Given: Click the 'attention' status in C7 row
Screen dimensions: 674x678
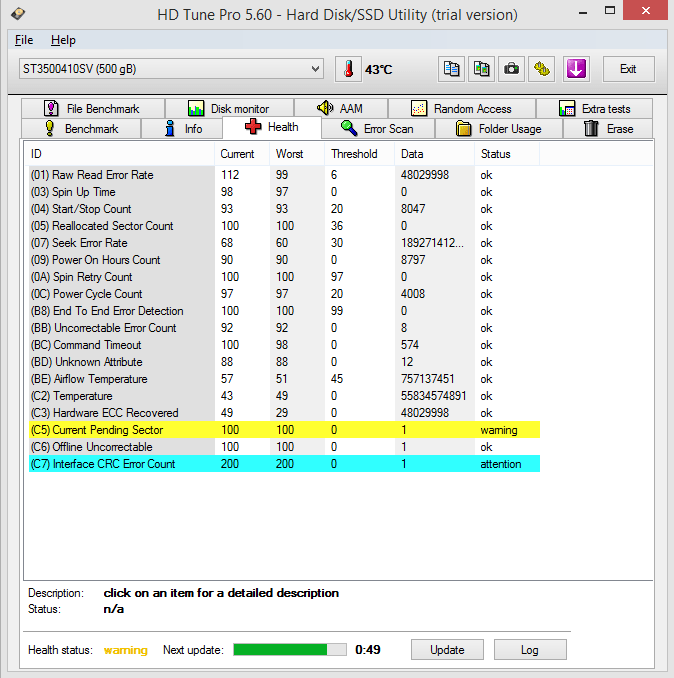Looking at the screenshot, I should click(x=501, y=464).
